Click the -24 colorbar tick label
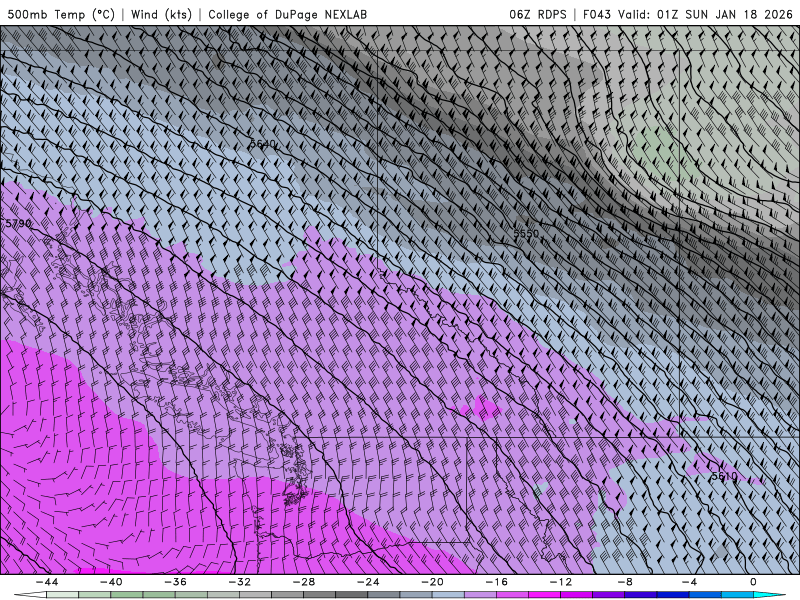 pos(368,582)
